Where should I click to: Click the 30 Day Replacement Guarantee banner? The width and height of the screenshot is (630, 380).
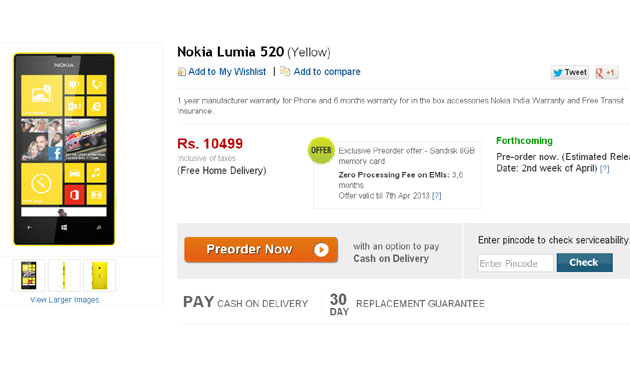pyautogui.click(x=407, y=304)
